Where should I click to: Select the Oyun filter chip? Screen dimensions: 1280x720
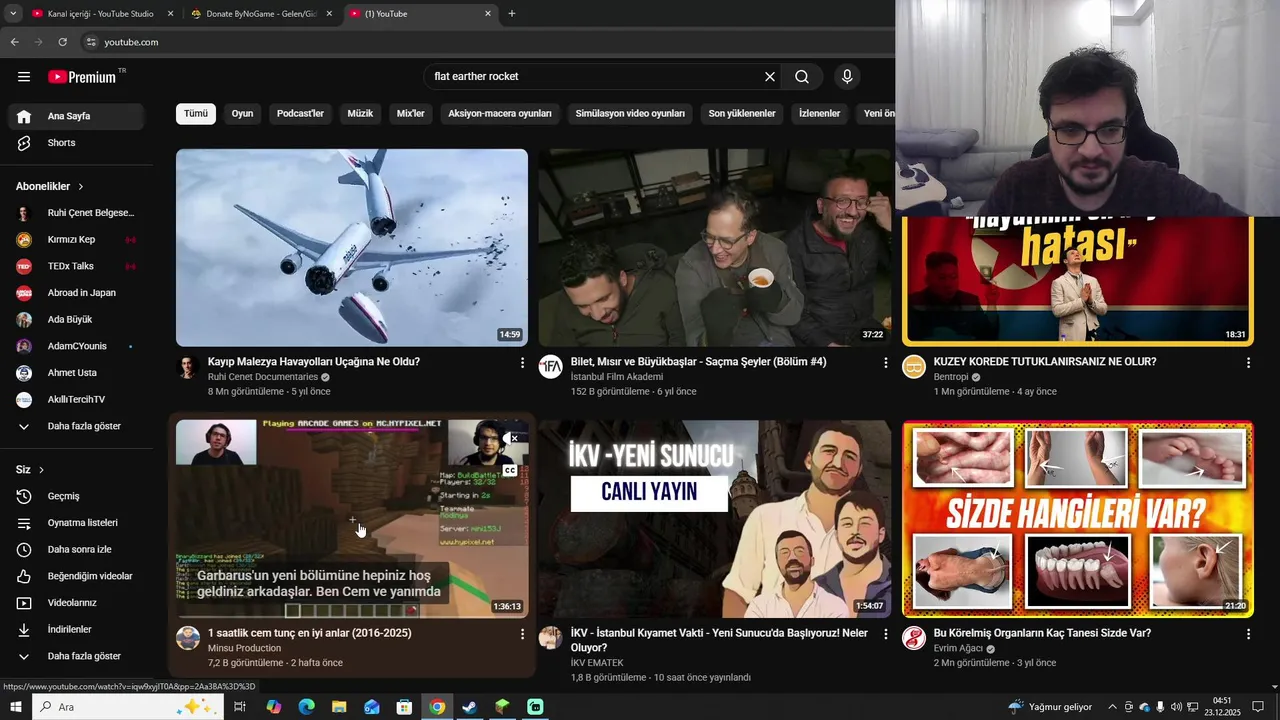[x=242, y=114]
